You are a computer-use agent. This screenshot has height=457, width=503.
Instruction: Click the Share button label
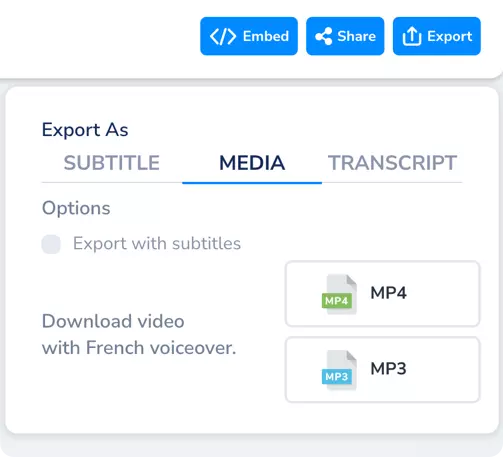(x=356, y=36)
